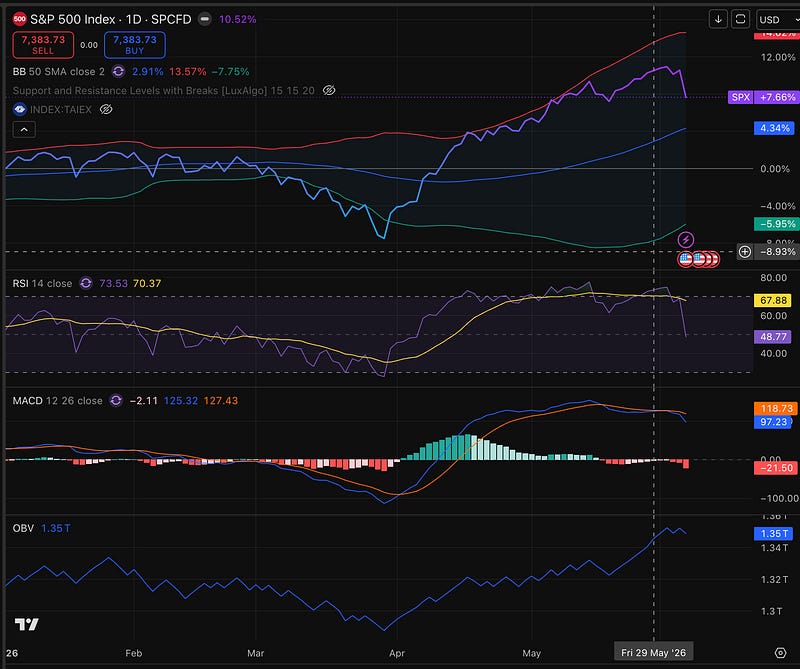The height and width of the screenshot is (669, 800).
Task: Click the 73.53 RSI value in legend
Action: click(x=113, y=283)
